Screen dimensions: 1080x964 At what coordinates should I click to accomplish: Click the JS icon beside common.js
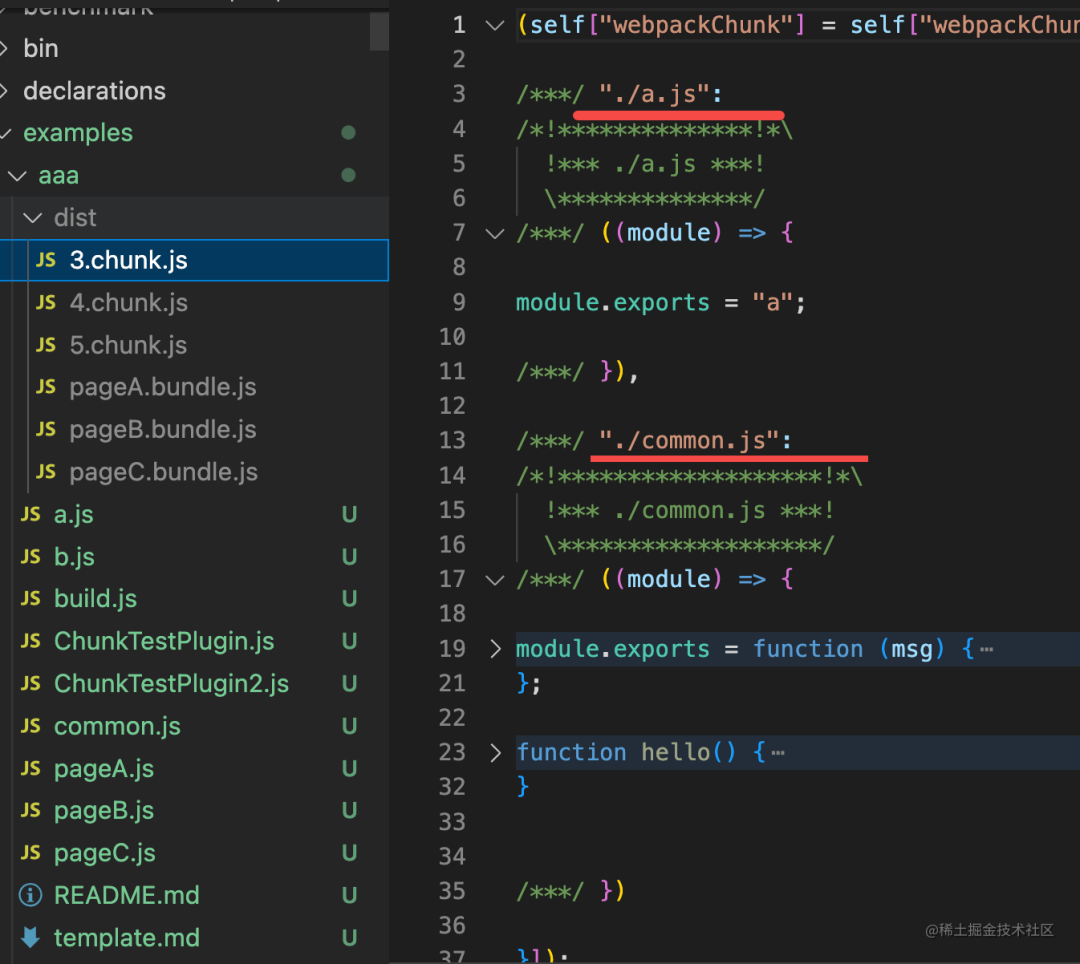tap(31, 727)
